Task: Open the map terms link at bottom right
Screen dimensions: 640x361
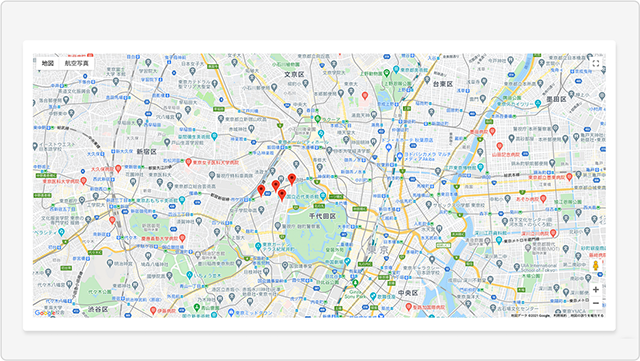Action: click(560, 315)
